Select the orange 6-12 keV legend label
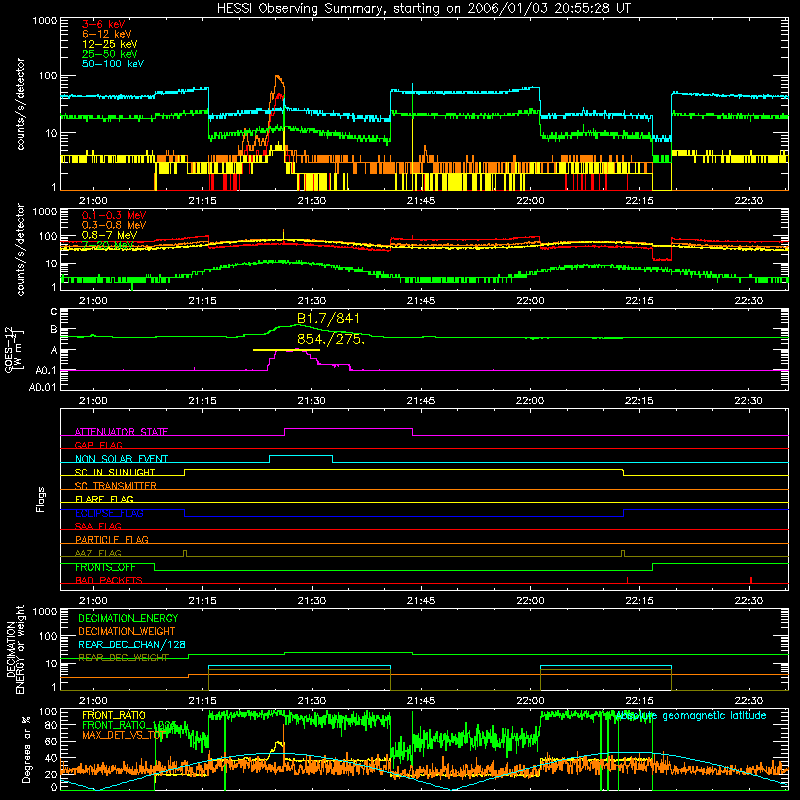Image resolution: width=800 pixels, height=800 pixels. coord(107,34)
